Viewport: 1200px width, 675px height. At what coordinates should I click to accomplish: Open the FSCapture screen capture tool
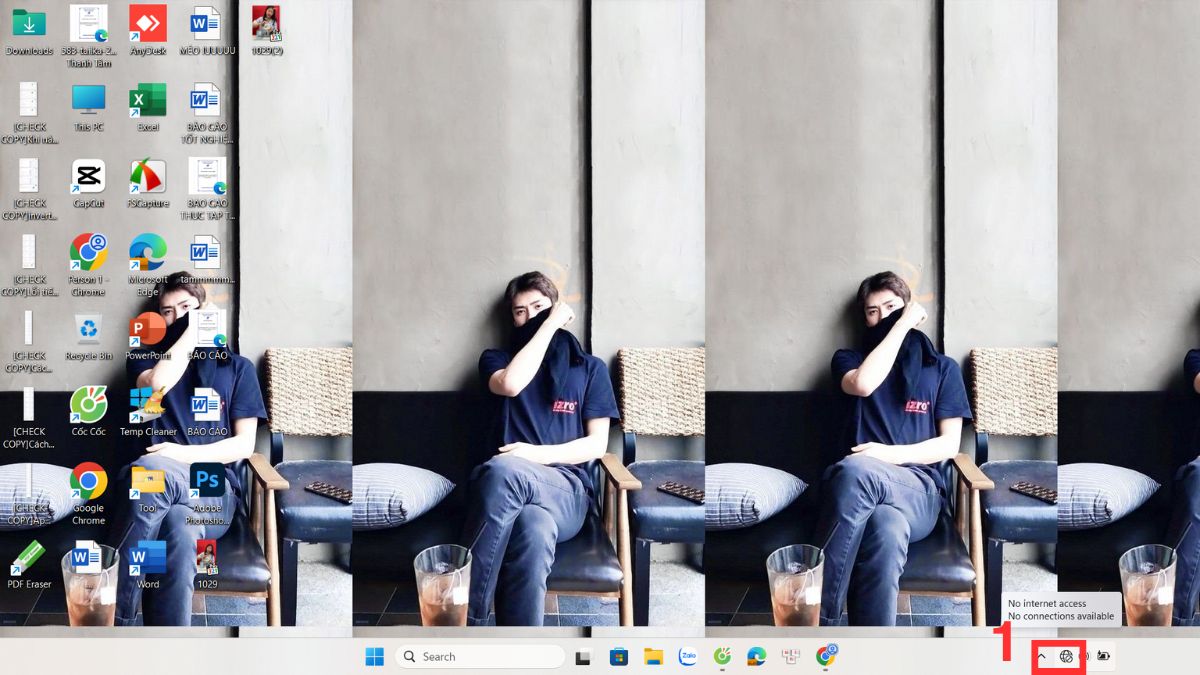pos(147,178)
